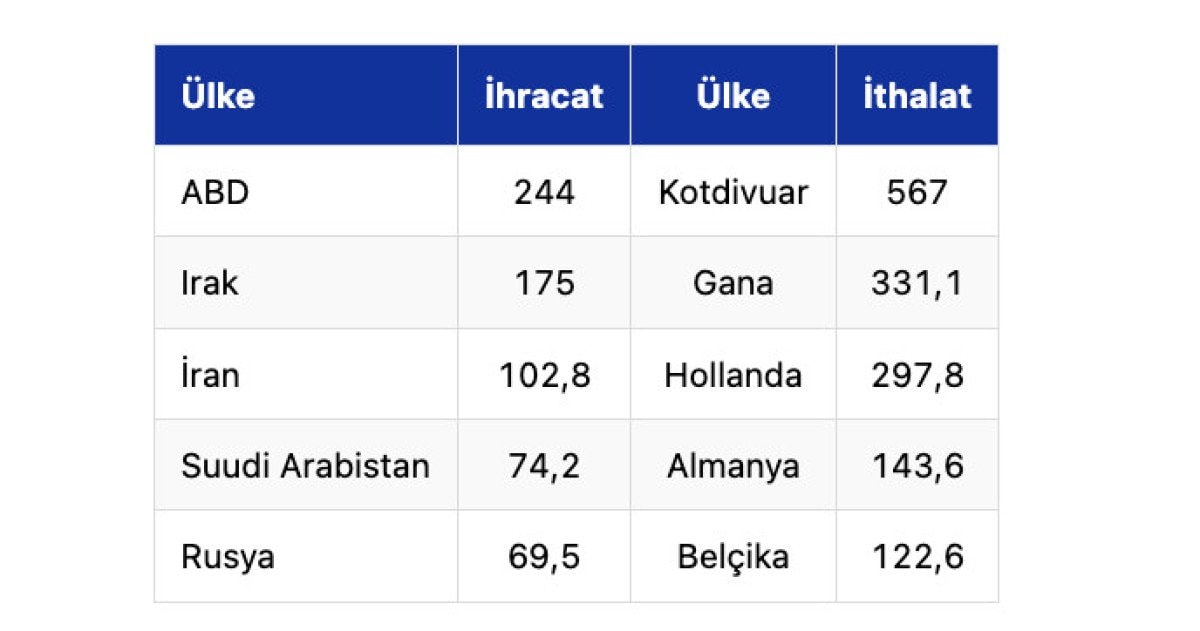The image size is (1200, 631).
Task: Click the Kotdivuar country cell
Action: click(x=733, y=192)
